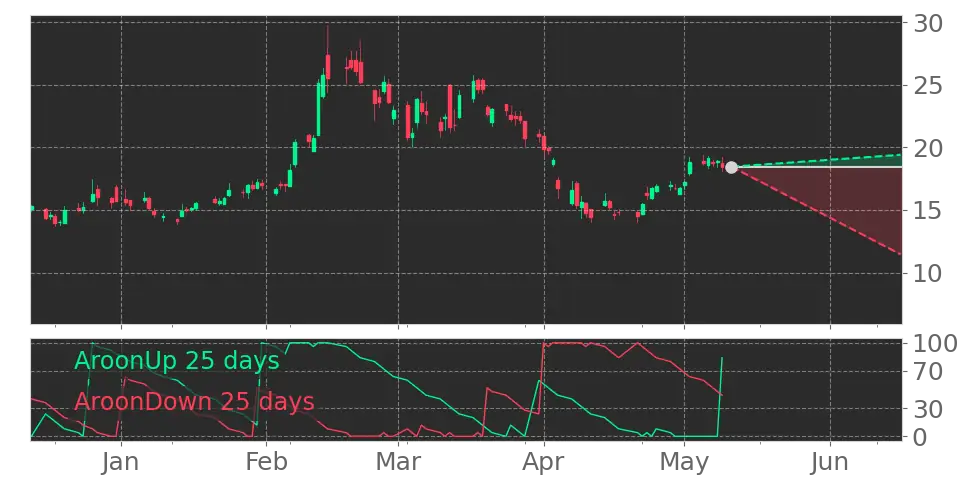Viewport: 972px width, 486px height.
Task: Click the 30 Aroon axis value
Action: point(928,409)
